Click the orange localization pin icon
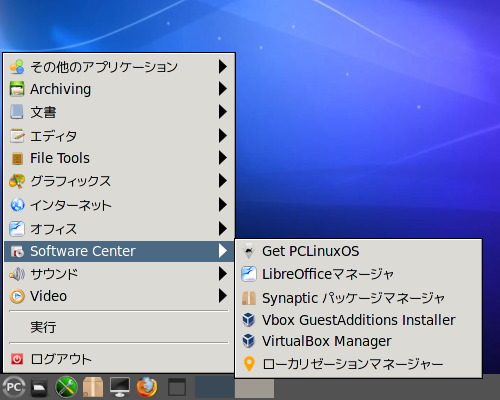The width and height of the screenshot is (500, 400). [x=249, y=364]
